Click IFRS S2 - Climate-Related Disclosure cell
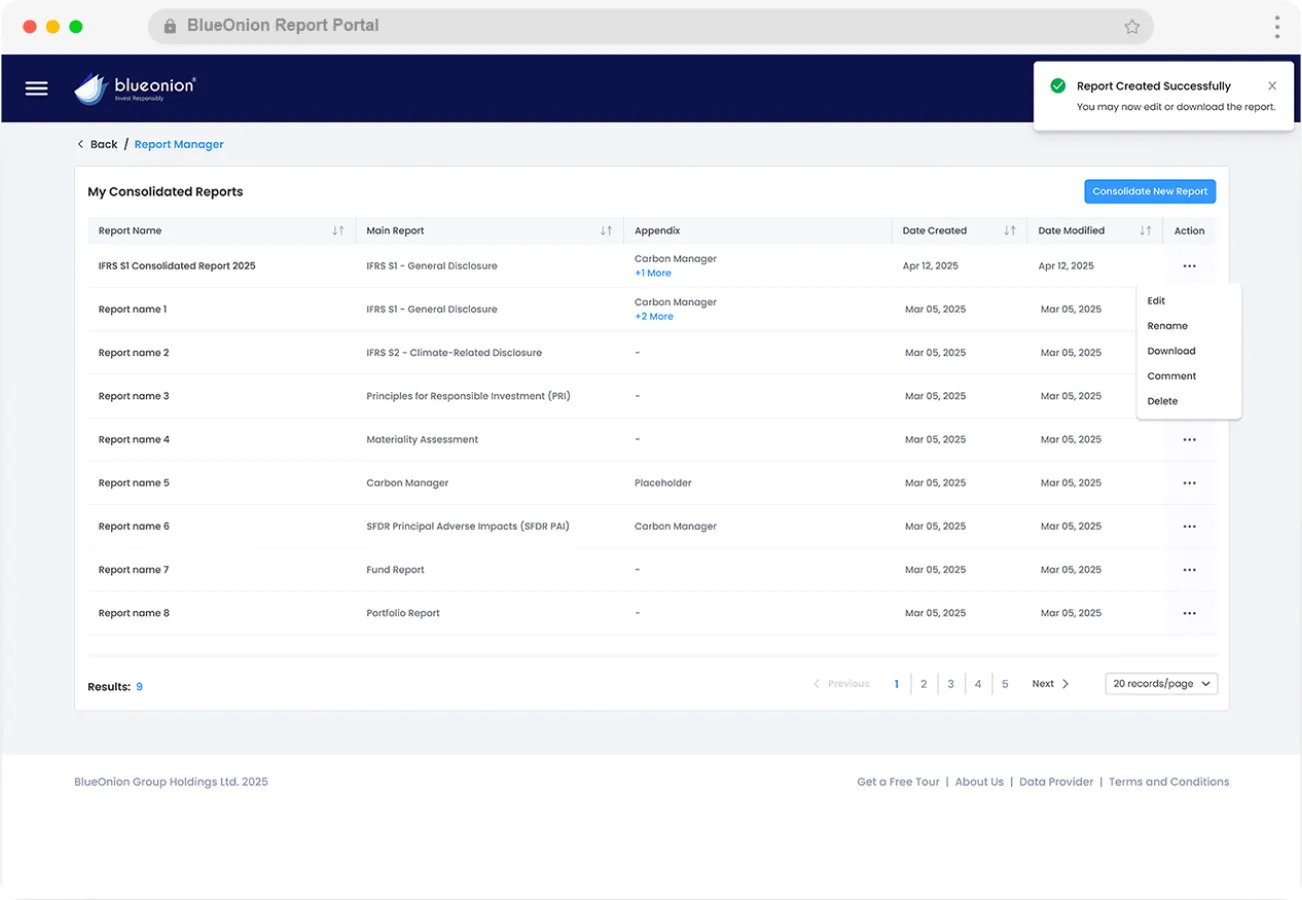Image resolution: width=1302 pixels, height=900 pixels. pos(454,353)
